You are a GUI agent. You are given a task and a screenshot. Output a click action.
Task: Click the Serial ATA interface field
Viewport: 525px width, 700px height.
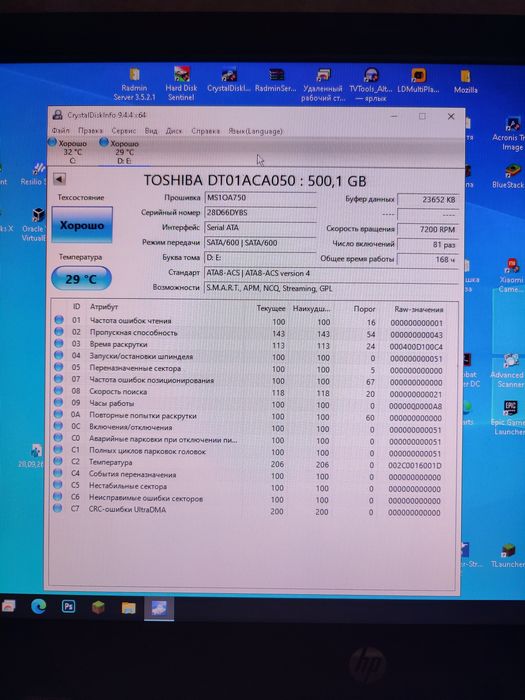coord(260,228)
